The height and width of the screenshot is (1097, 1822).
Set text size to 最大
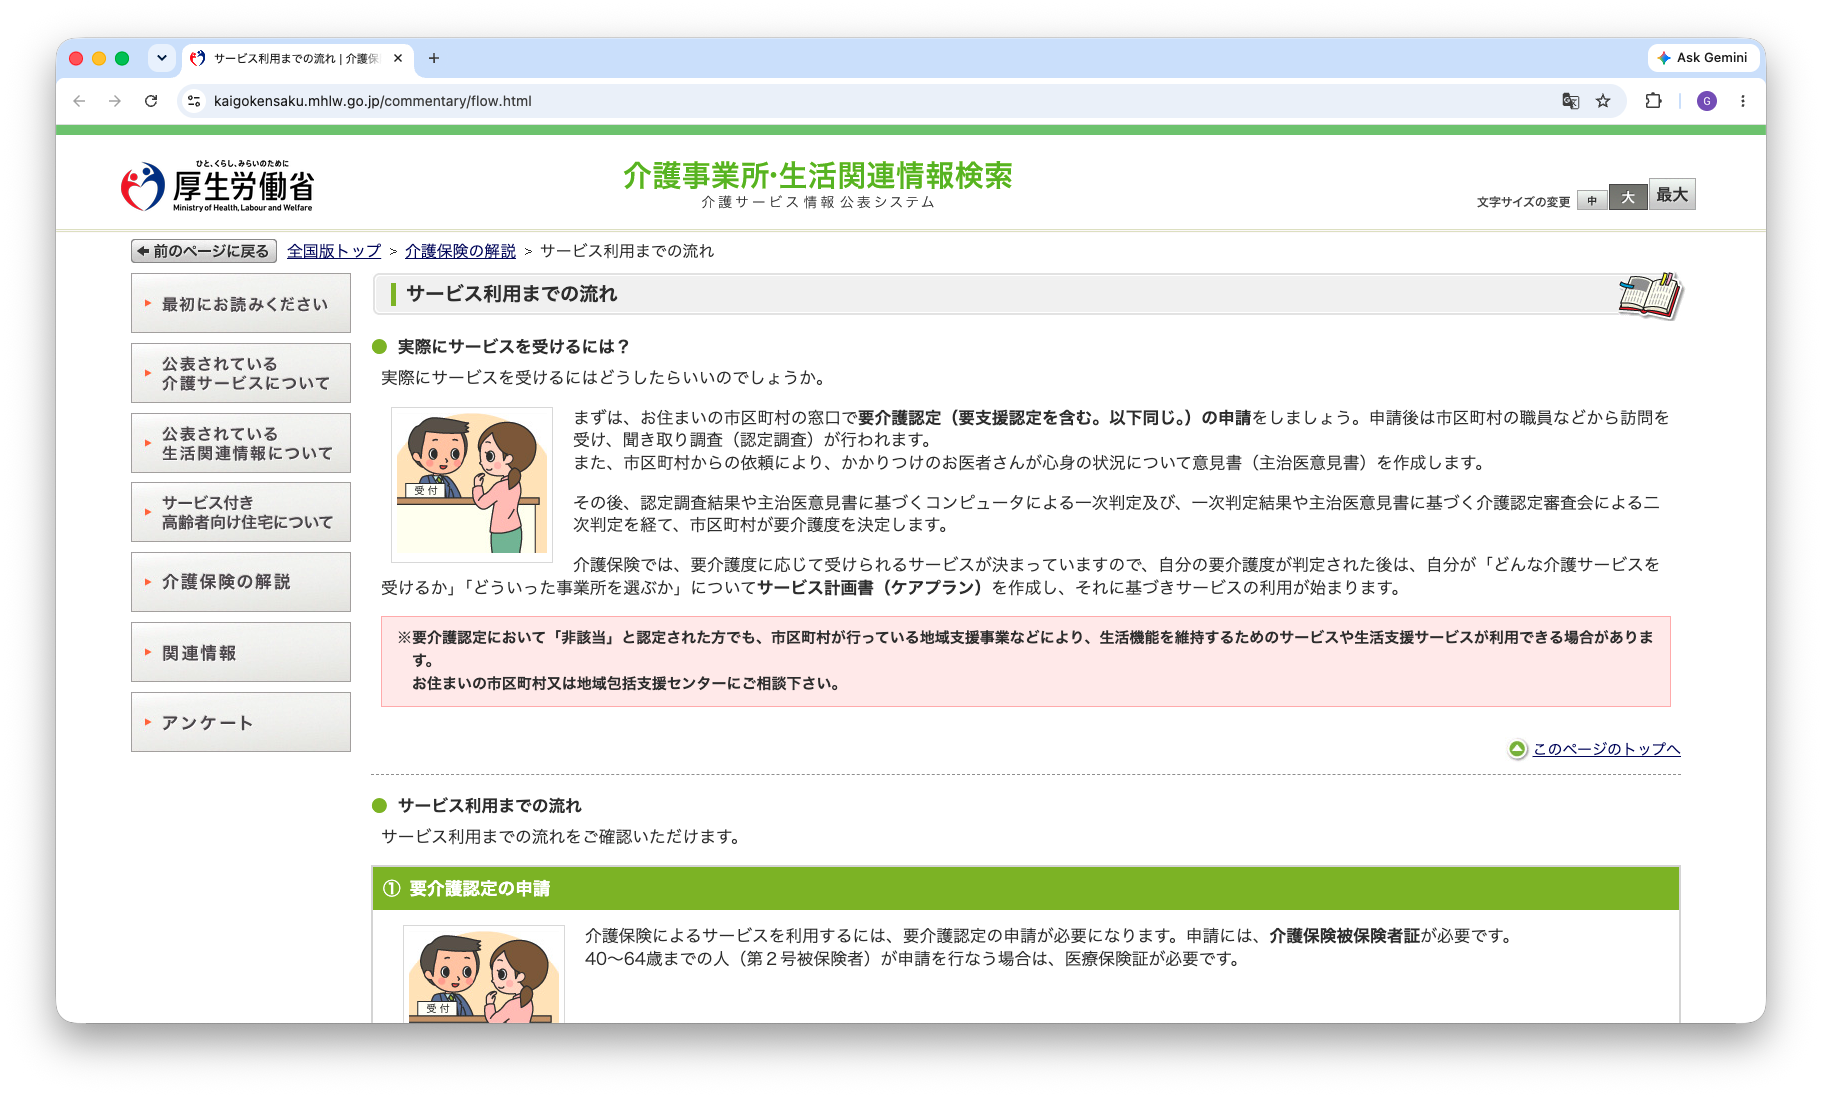1672,194
